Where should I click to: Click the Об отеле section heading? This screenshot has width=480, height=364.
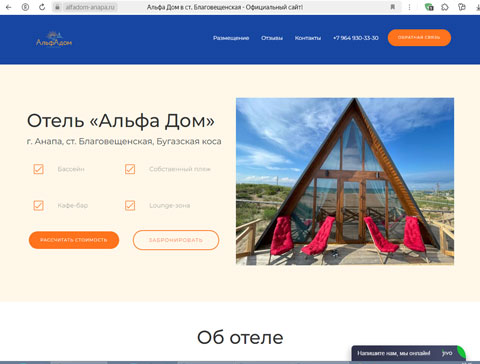(x=240, y=337)
